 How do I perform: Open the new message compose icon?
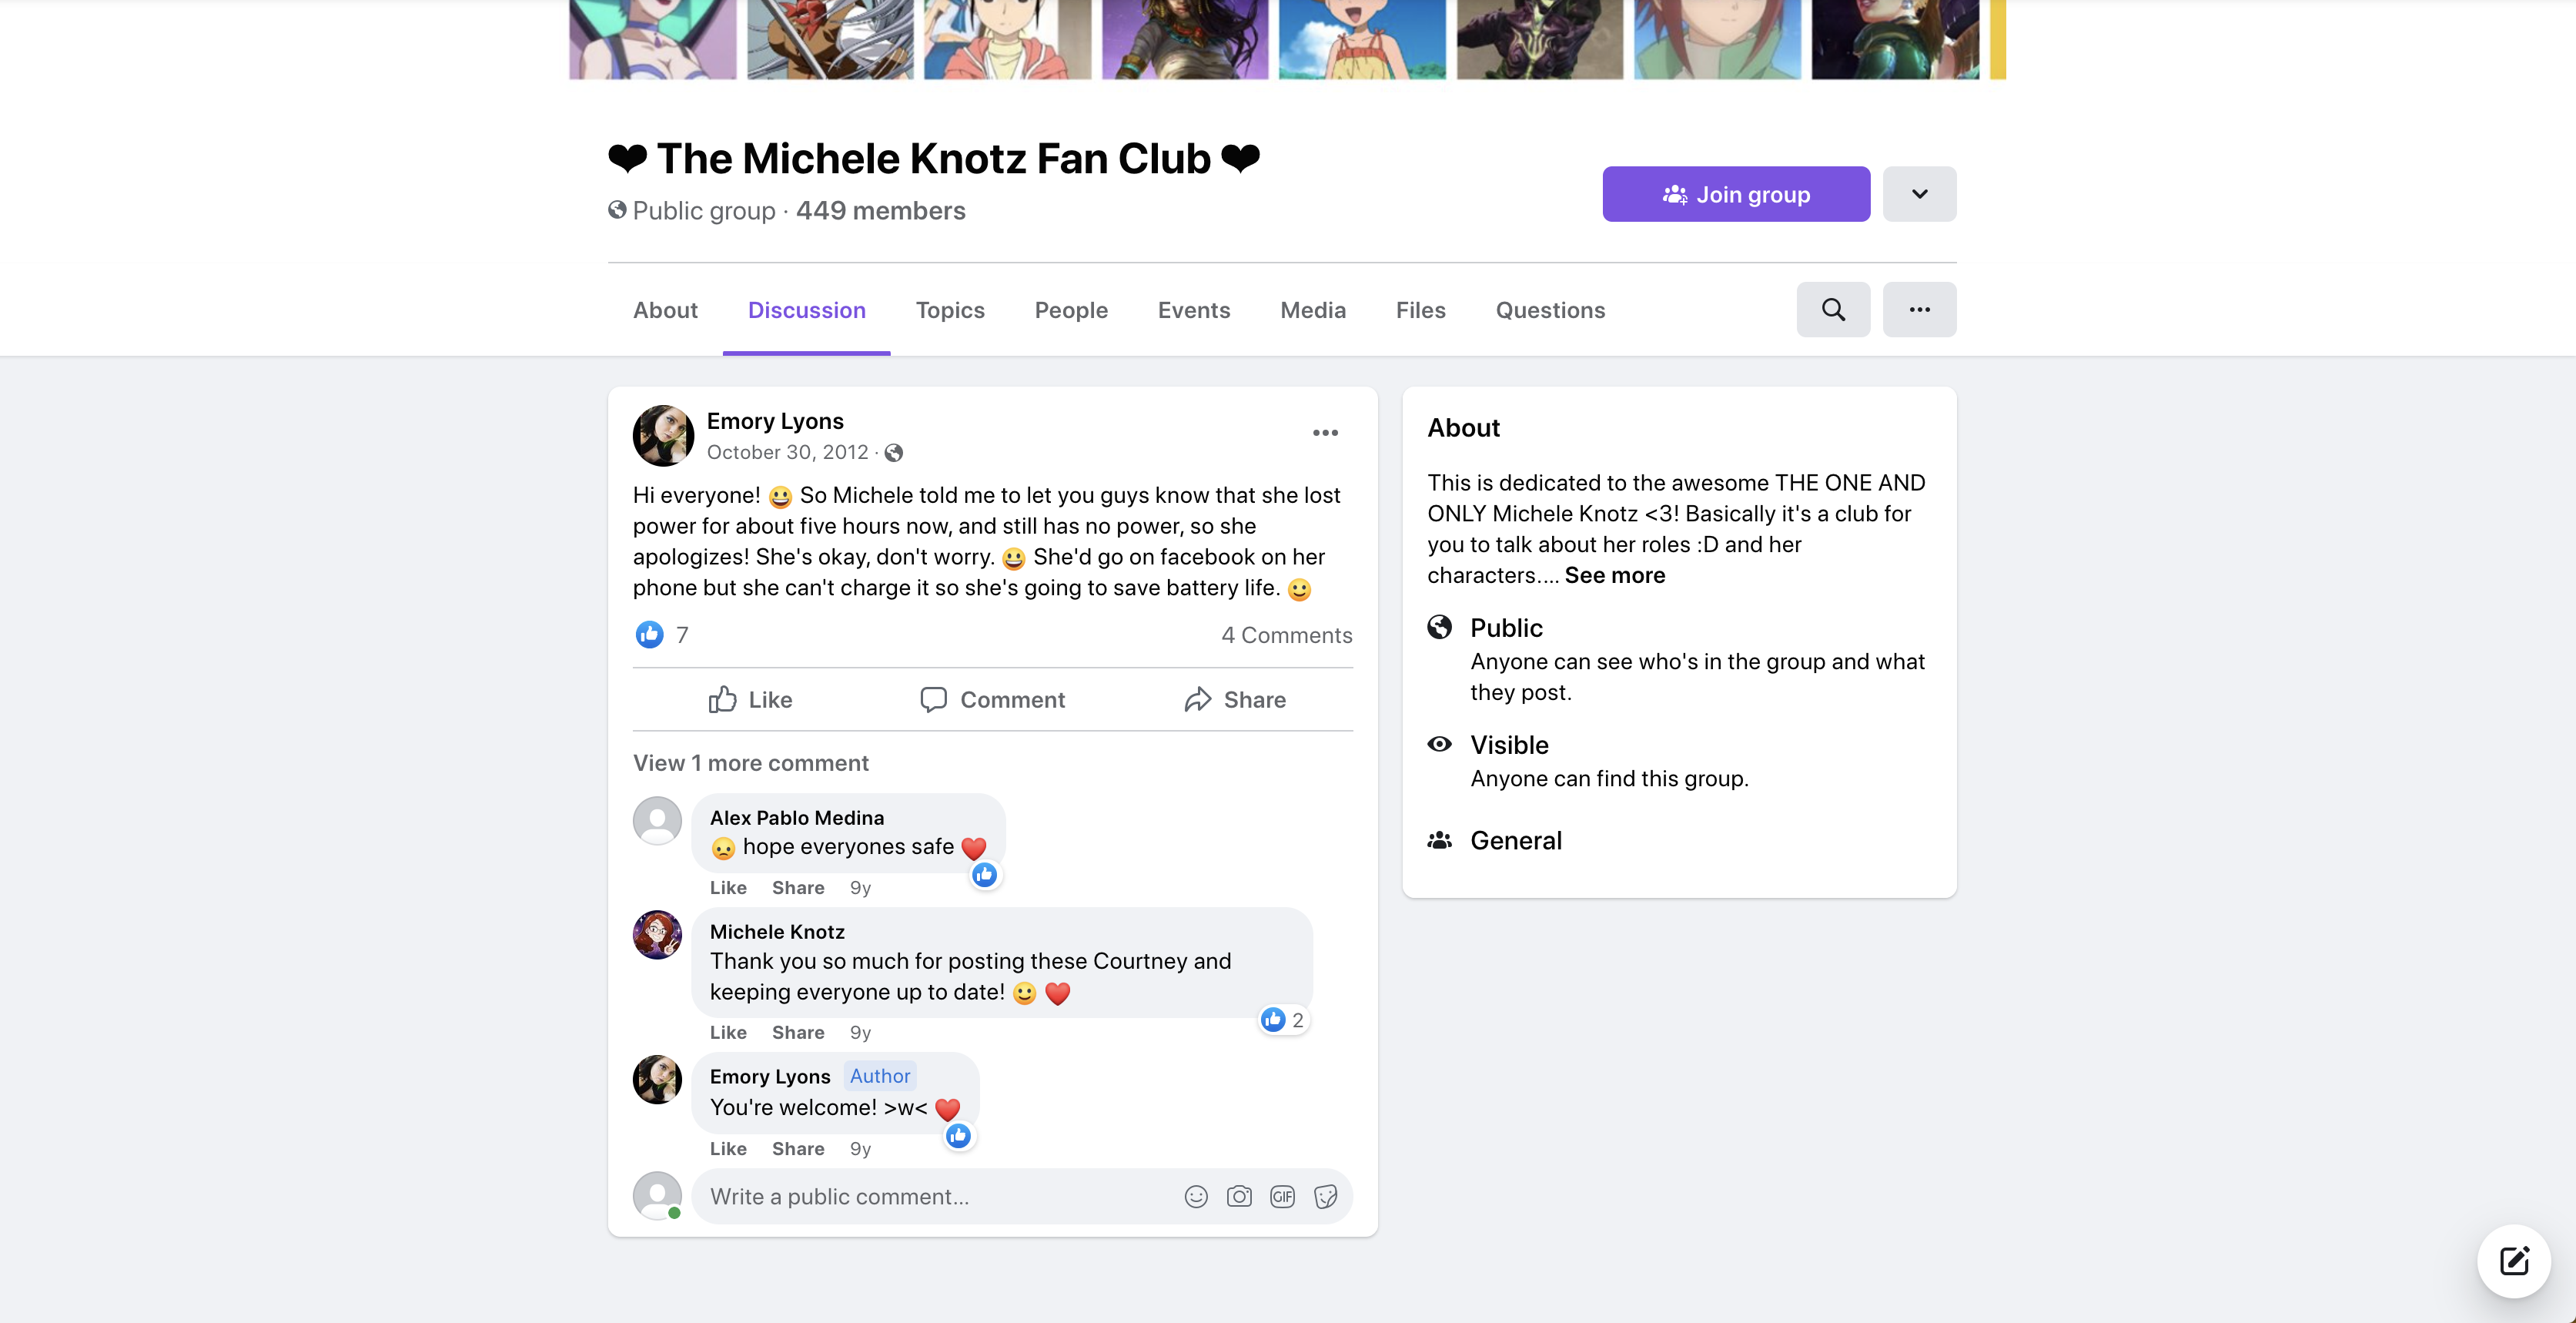pyautogui.click(x=2514, y=1261)
